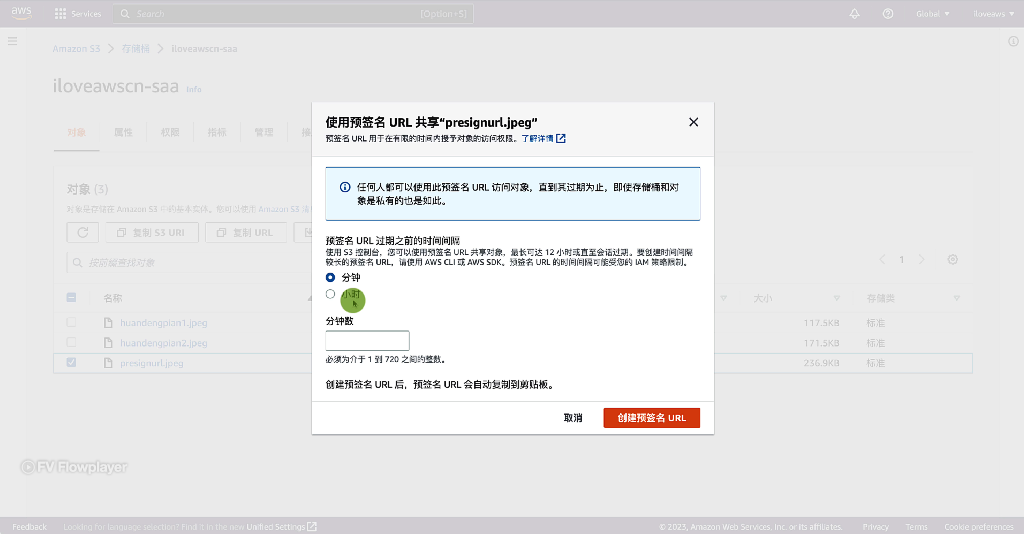The height and width of the screenshot is (534, 1024).
Task: Click the top search field
Action: point(293,14)
